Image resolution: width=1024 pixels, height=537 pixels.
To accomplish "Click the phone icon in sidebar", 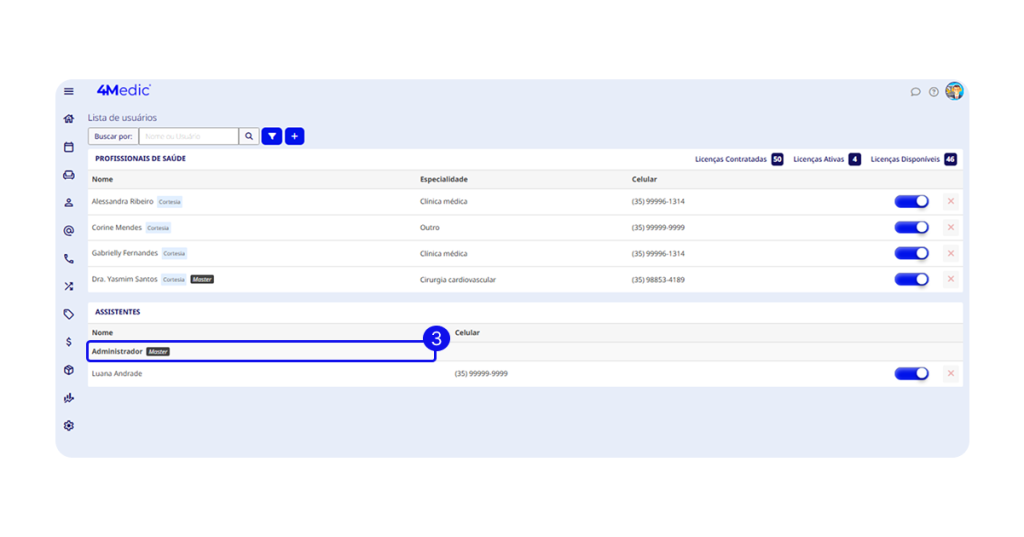I will pos(69,259).
